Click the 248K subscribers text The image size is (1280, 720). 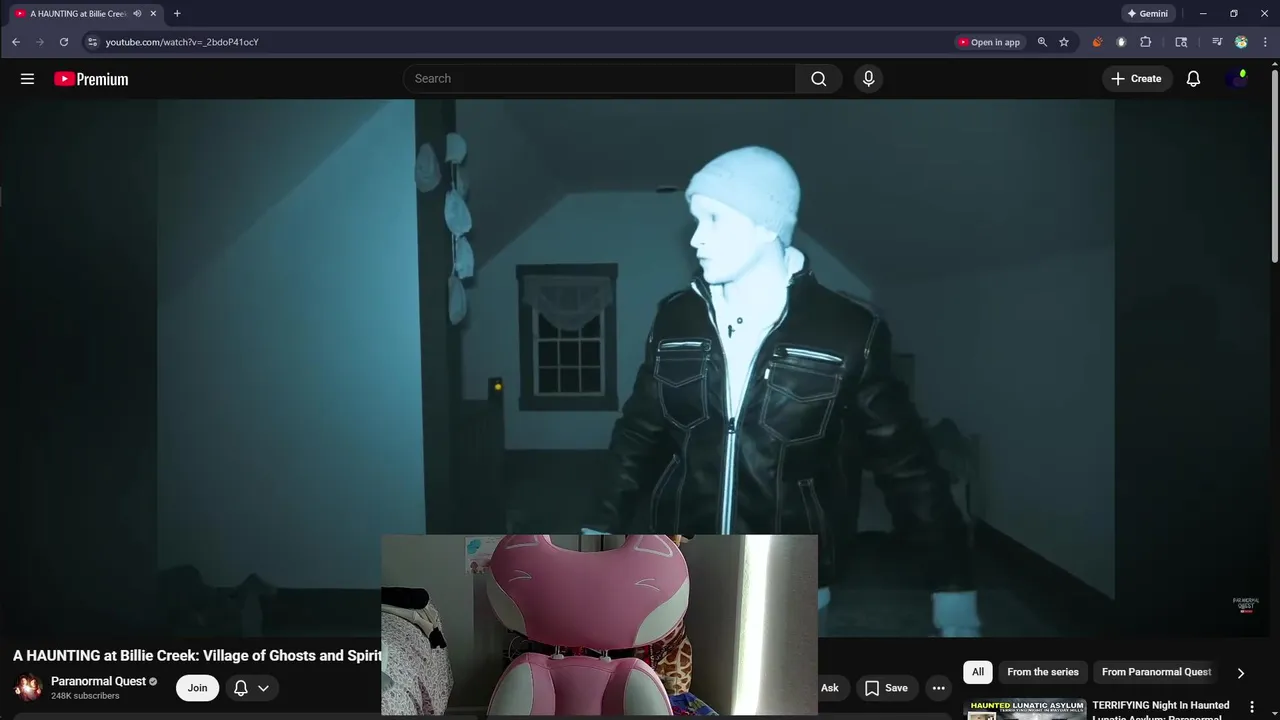[85, 696]
